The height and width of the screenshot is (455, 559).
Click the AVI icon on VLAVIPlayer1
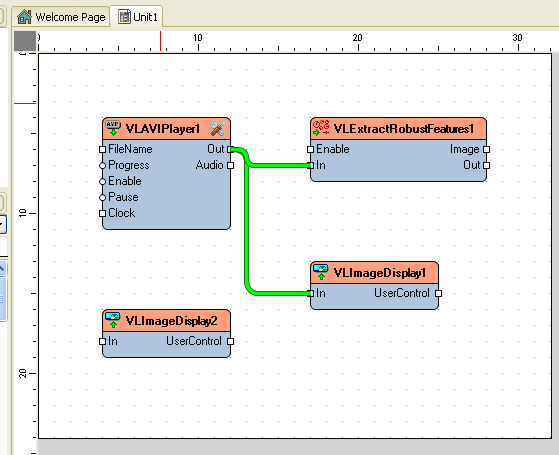(x=113, y=128)
